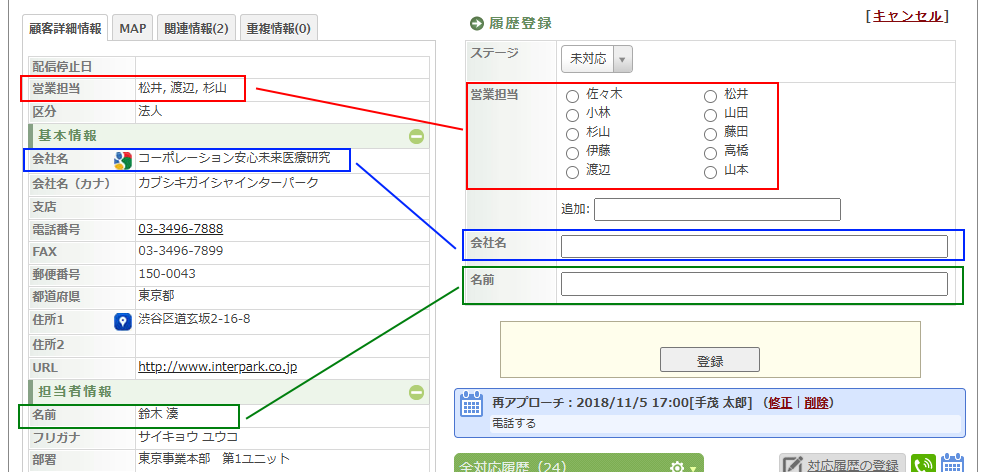
Task: Click the 会社名 input field in 履歴登録
Action: point(753,246)
